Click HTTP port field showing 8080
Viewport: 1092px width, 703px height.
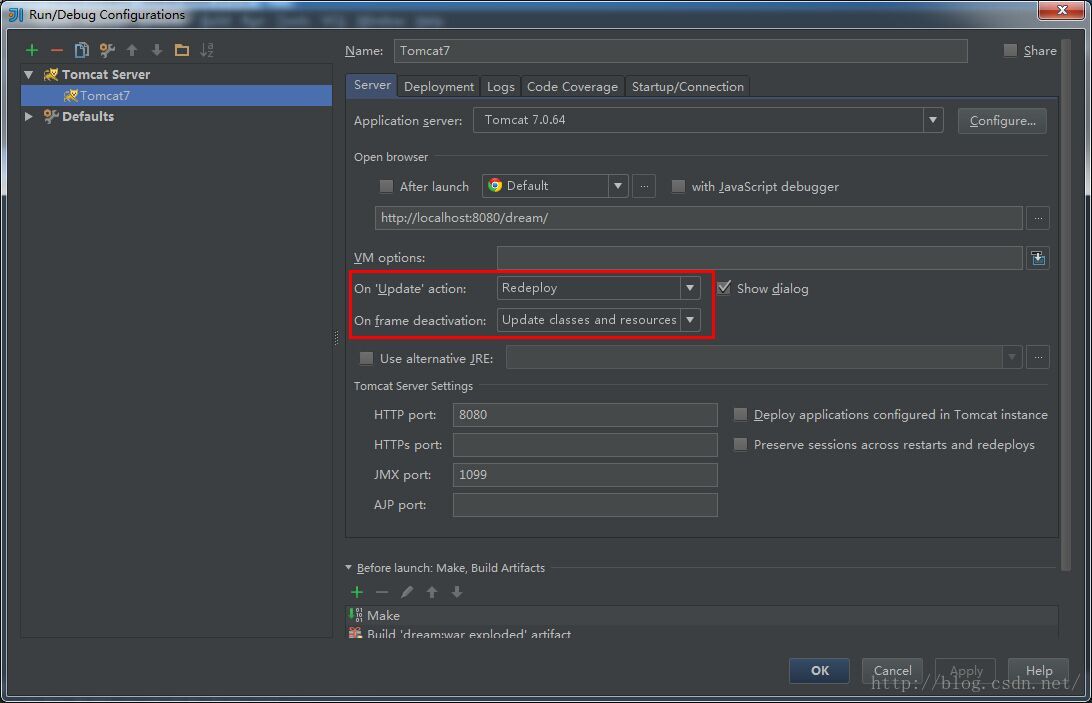tap(585, 415)
